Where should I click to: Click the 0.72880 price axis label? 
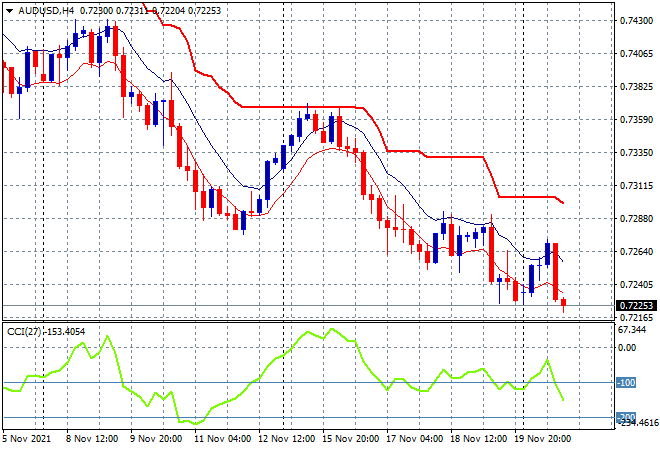[636, 218]
